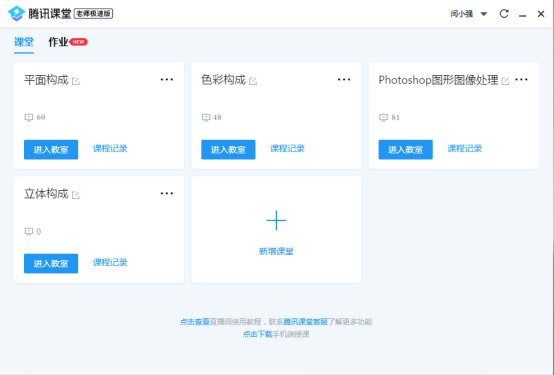Click the refresh icon in title bar
This screenshot has width=554, height=375.
pos(504,14)
